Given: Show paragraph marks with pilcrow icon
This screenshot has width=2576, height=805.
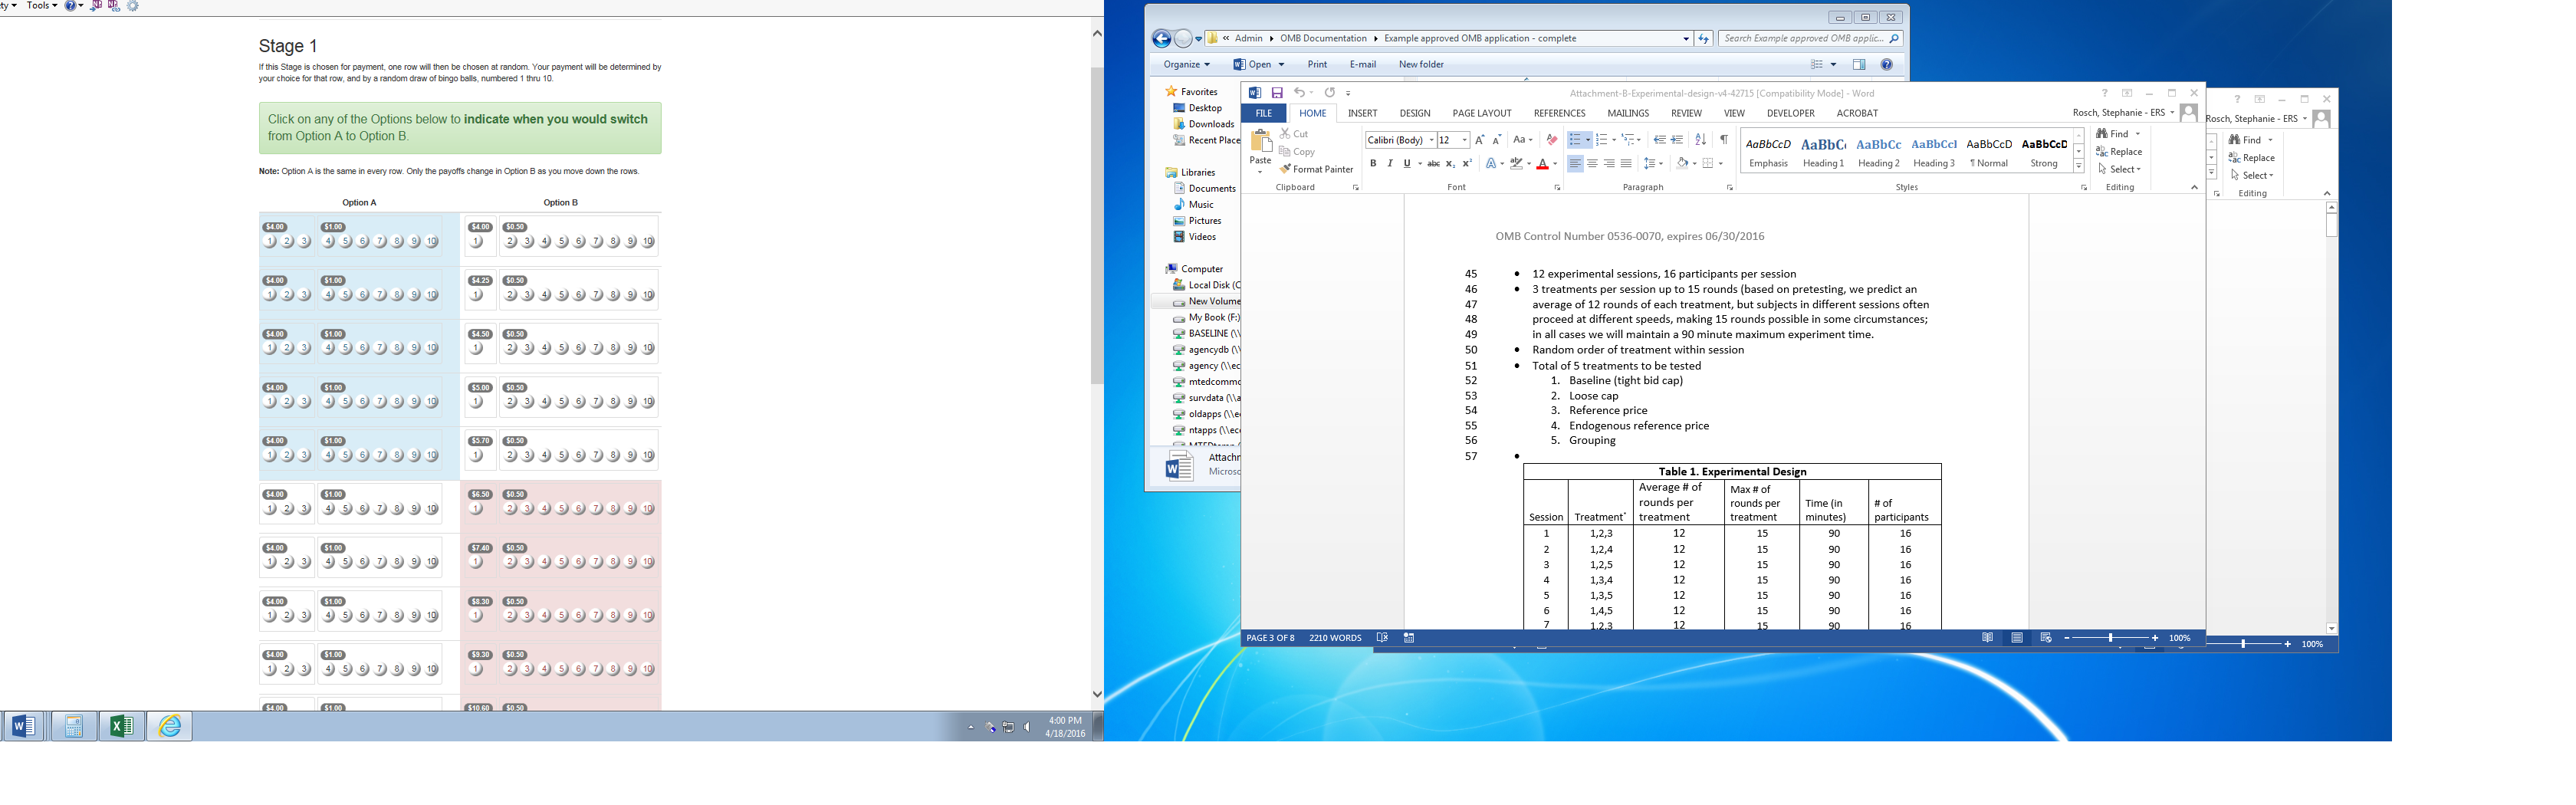Looking at the screenshot, I should tap(1723, 140).
